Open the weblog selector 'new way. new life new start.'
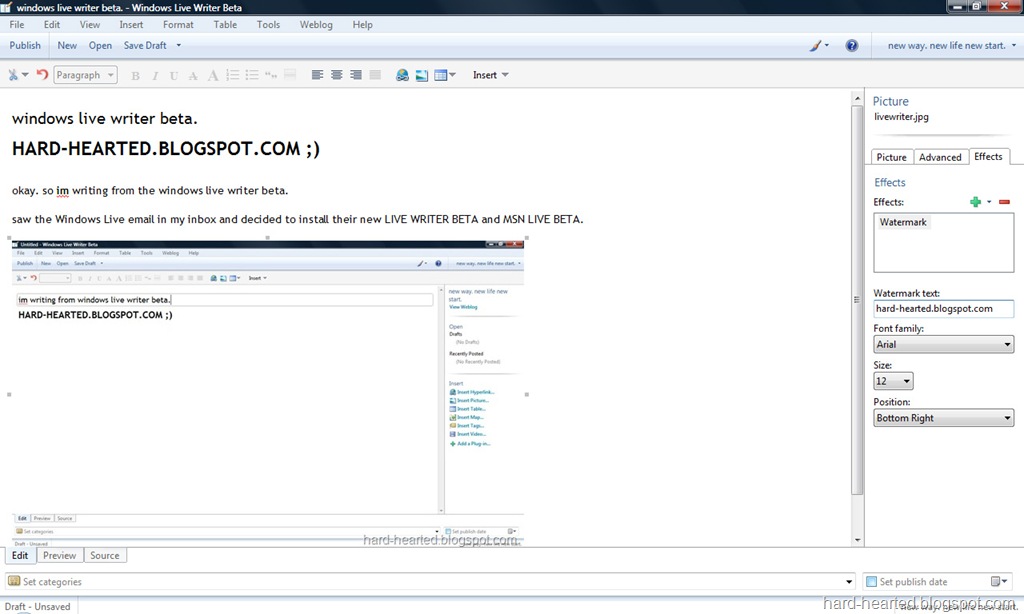Screen dimensions: 1024x614 point(952,46)
